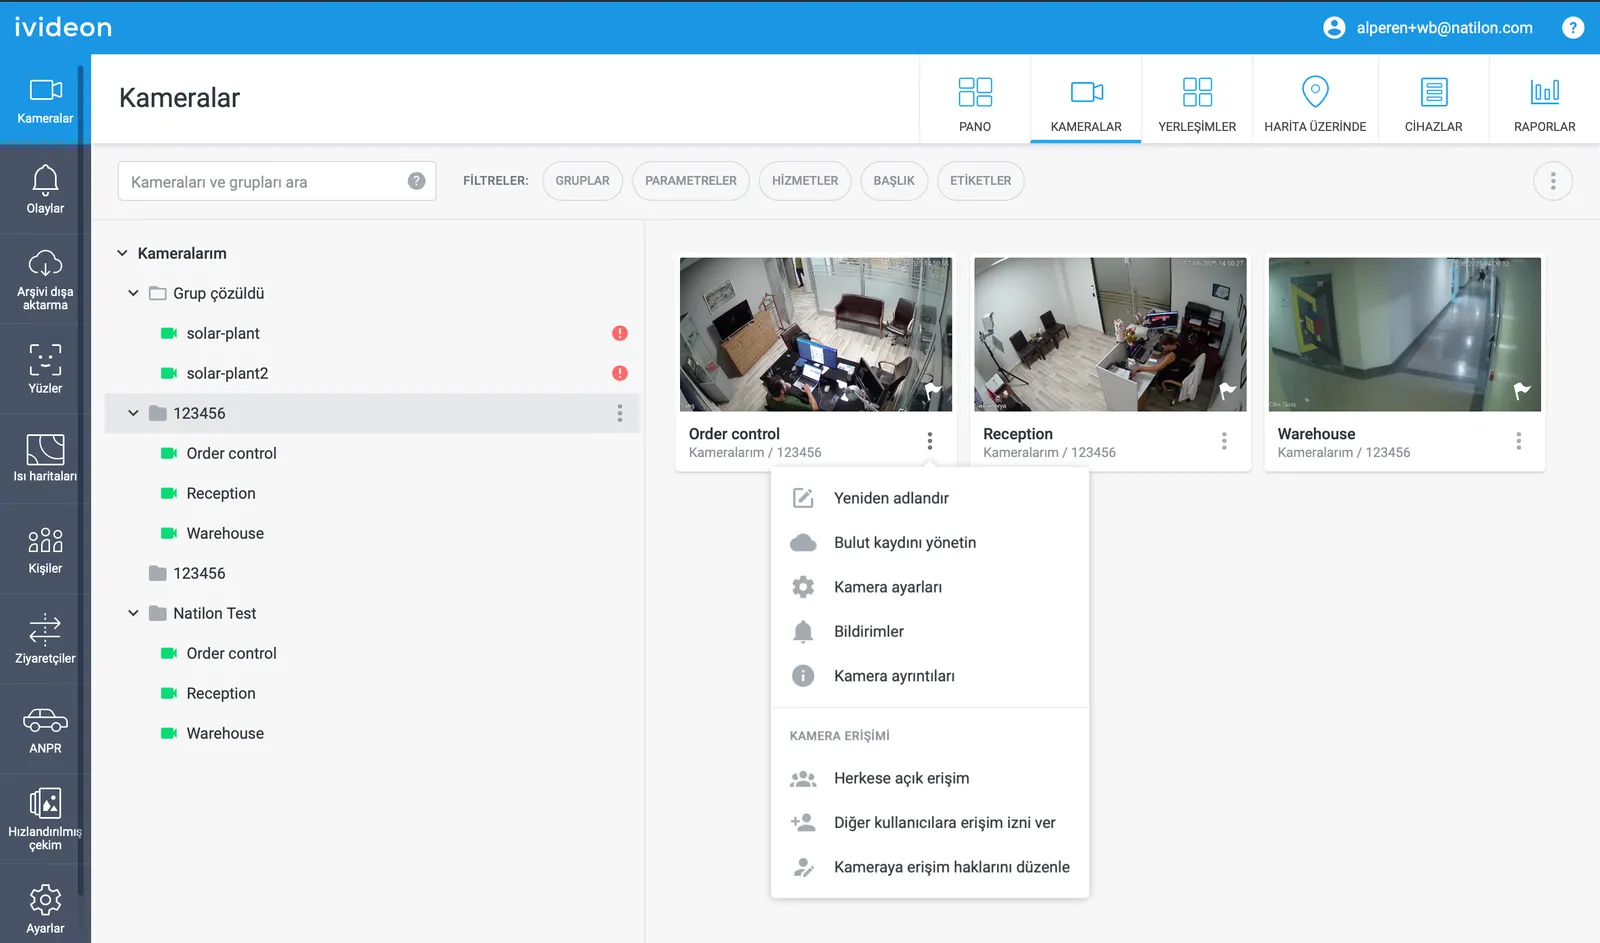This screenshot has width=1600, height=943.
Task: Toggle the GRUPLAR filter chip
Action: pyautogui.click(x=582, y=181)
